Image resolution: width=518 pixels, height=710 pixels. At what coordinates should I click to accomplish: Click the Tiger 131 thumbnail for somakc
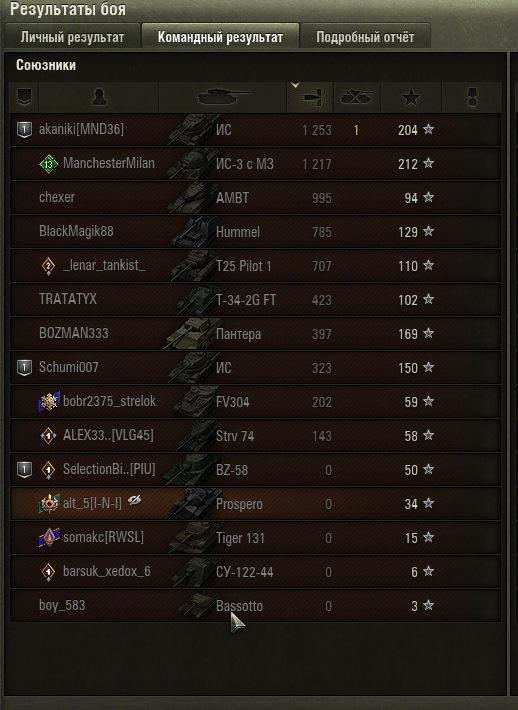tap(192, 538)
